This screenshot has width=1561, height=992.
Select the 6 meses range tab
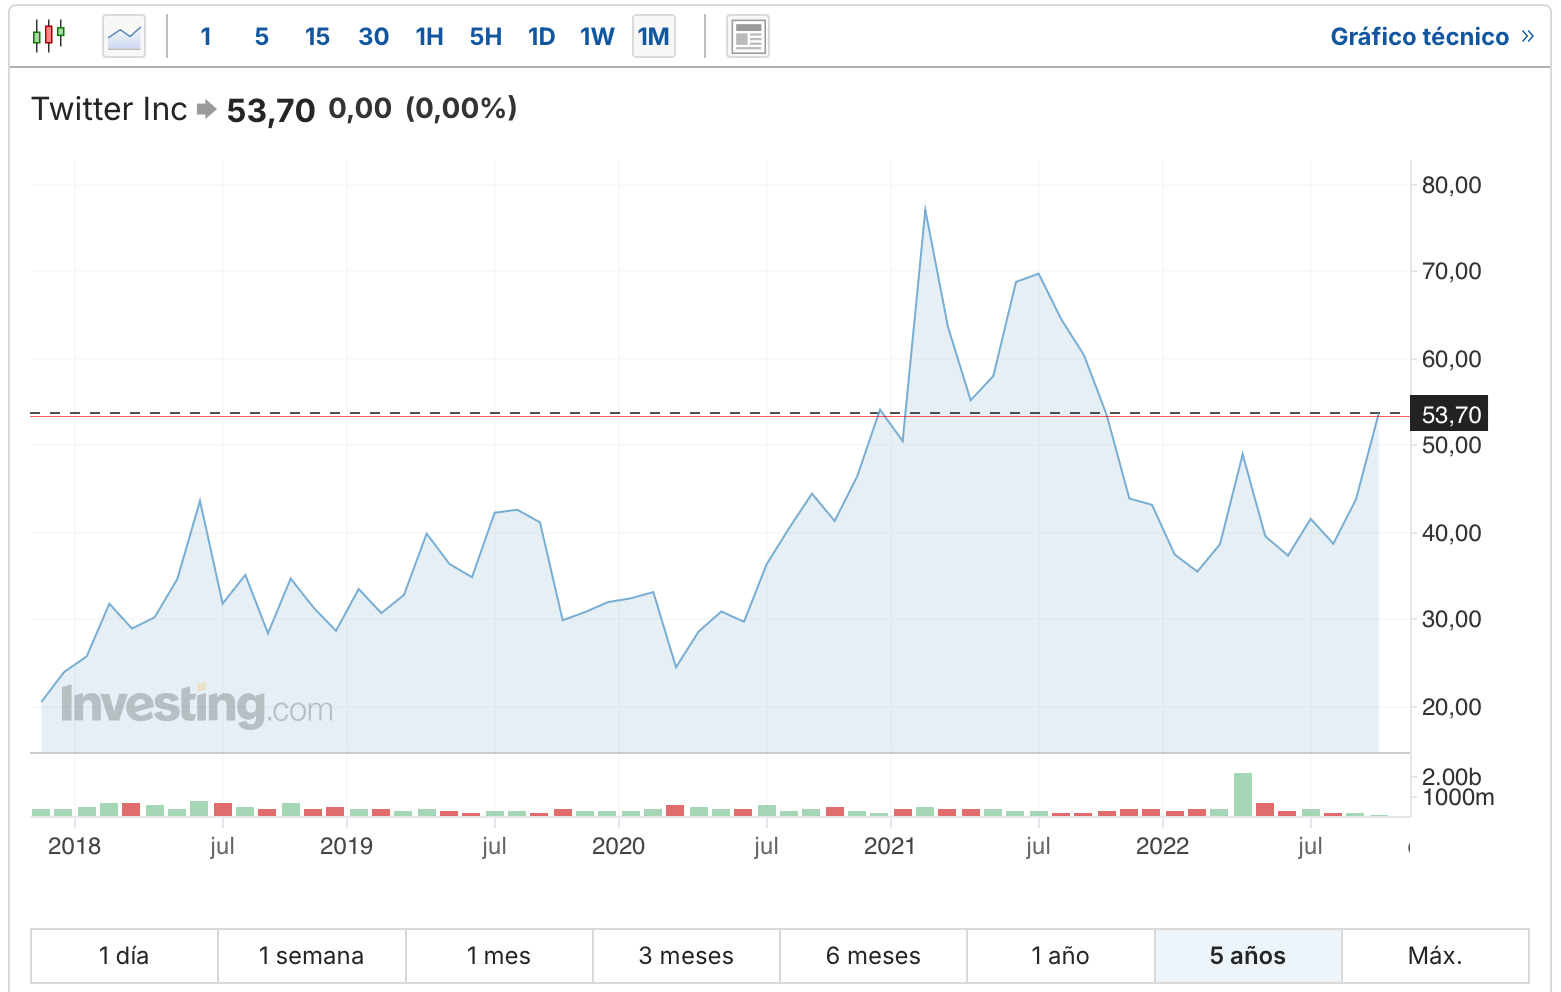pyautogui.click(x=873, y=956)
